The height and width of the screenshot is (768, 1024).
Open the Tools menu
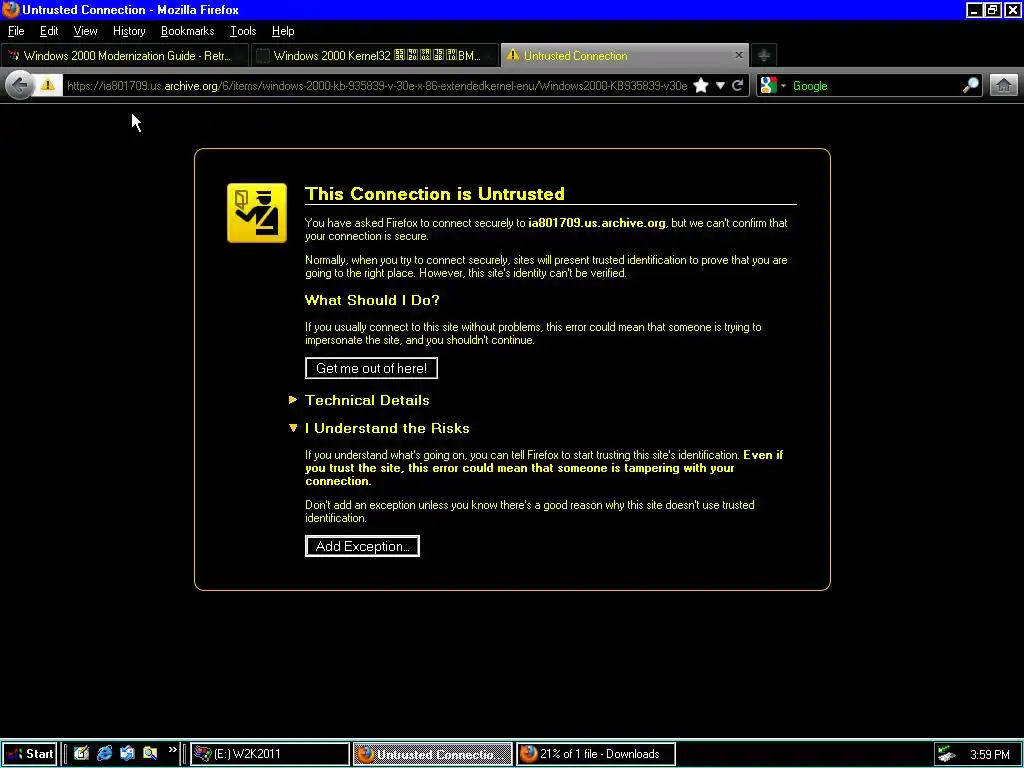pos(243,31)
